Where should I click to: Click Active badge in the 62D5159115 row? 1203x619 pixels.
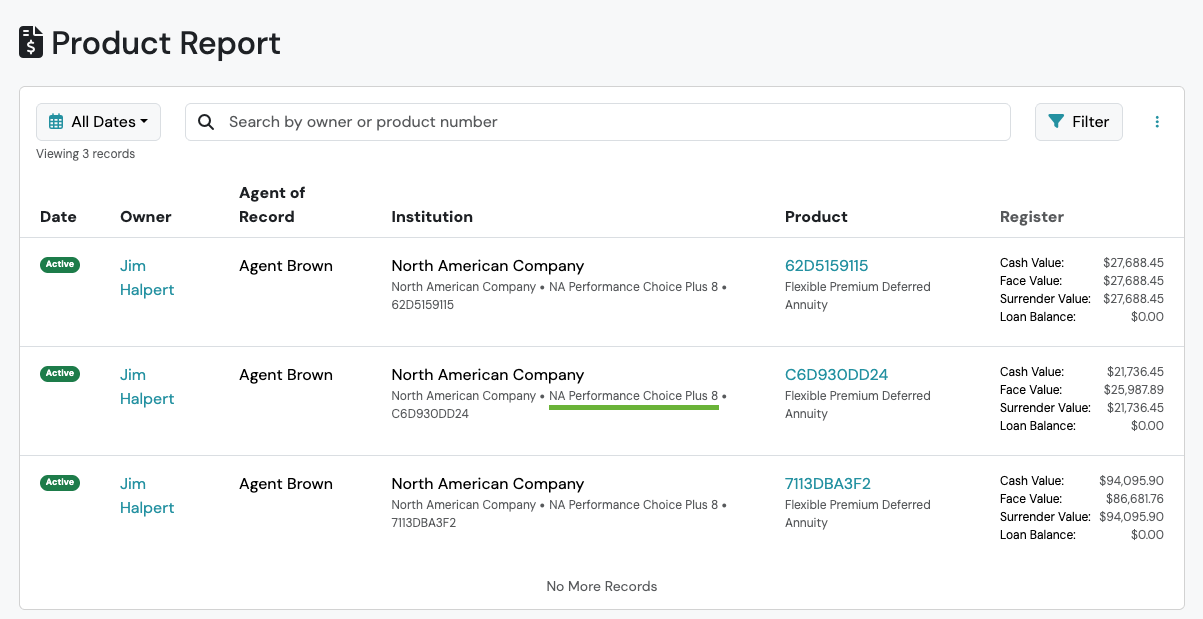tap(60, 265)
